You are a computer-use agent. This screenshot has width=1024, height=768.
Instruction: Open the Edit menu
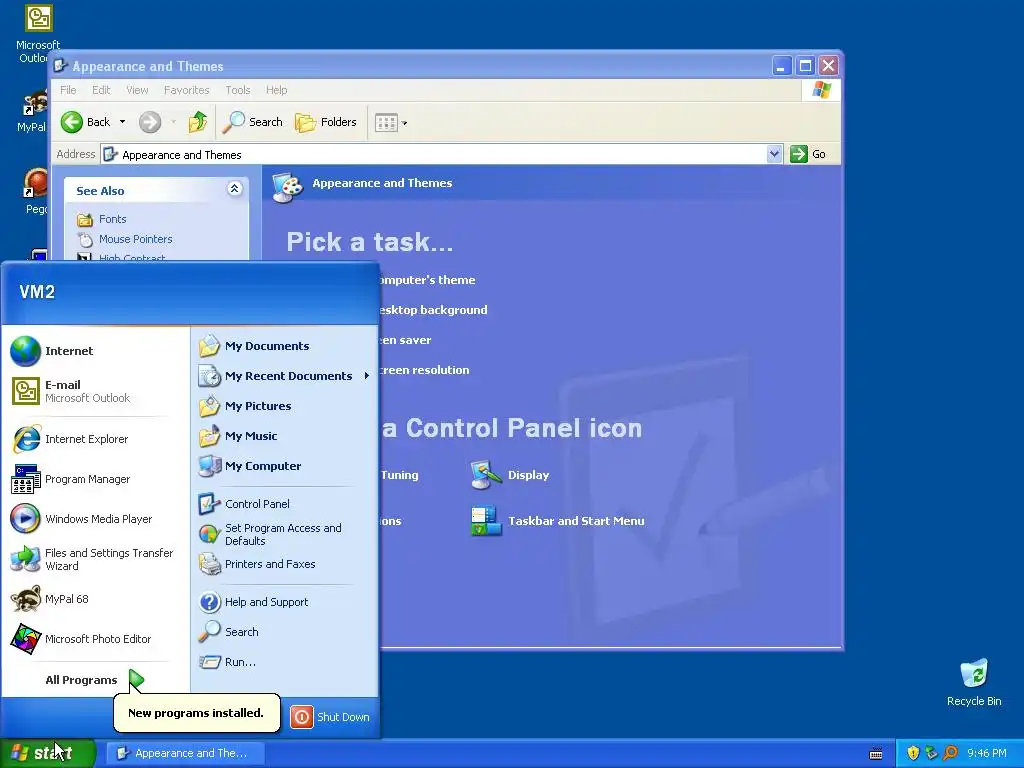click(101, 90)
